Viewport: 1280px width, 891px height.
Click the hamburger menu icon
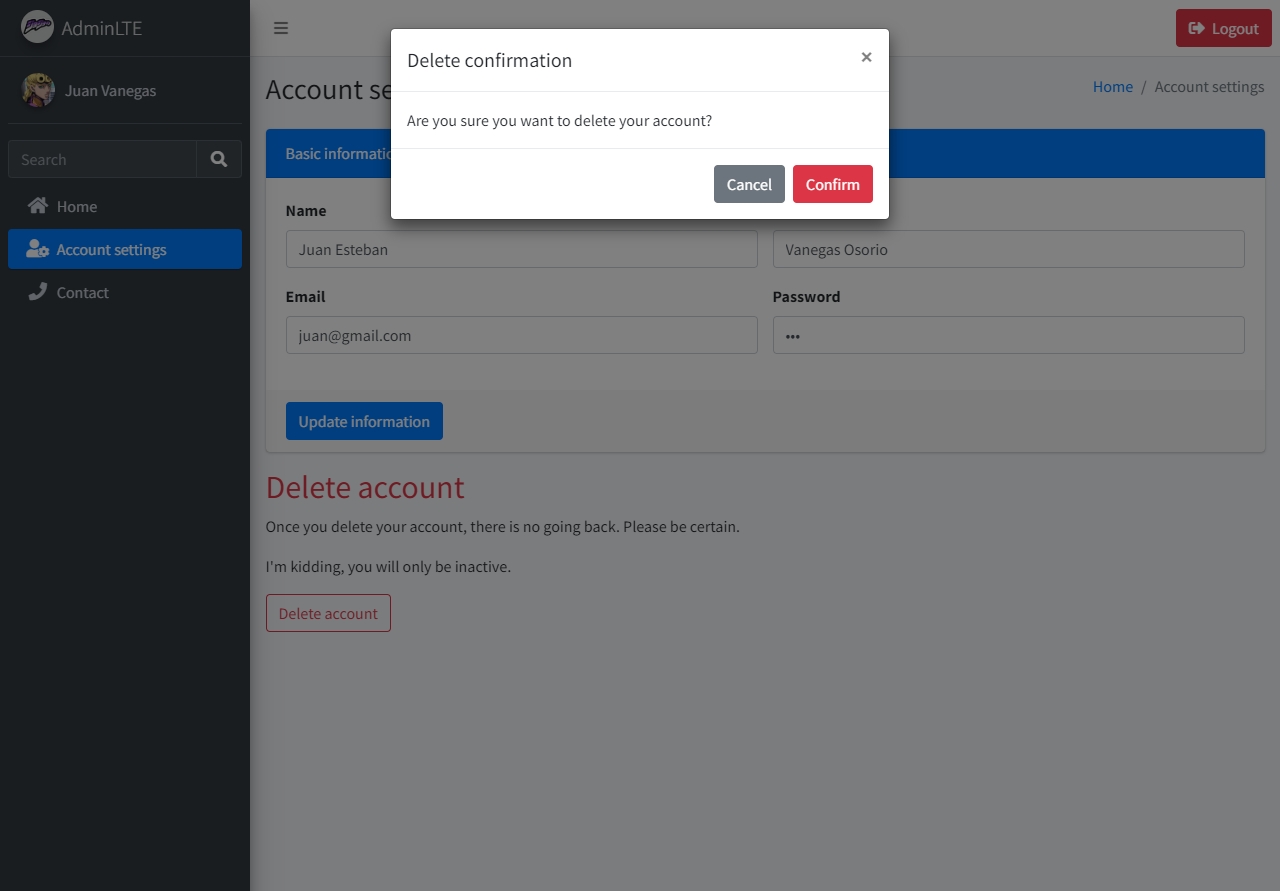click(281, 28)
